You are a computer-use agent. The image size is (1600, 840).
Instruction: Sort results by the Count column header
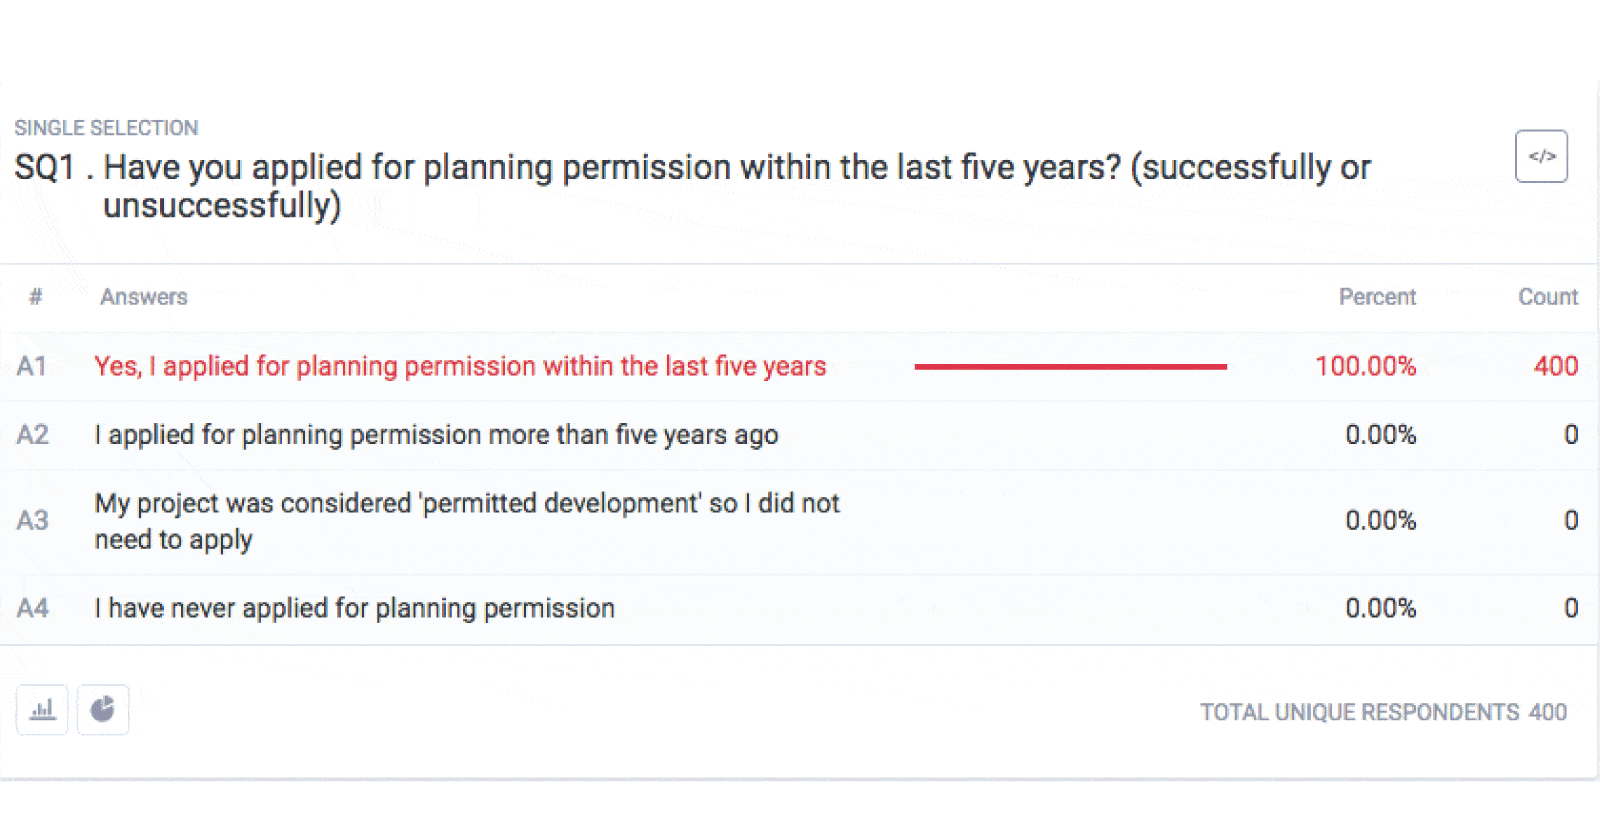point(1547,297)
